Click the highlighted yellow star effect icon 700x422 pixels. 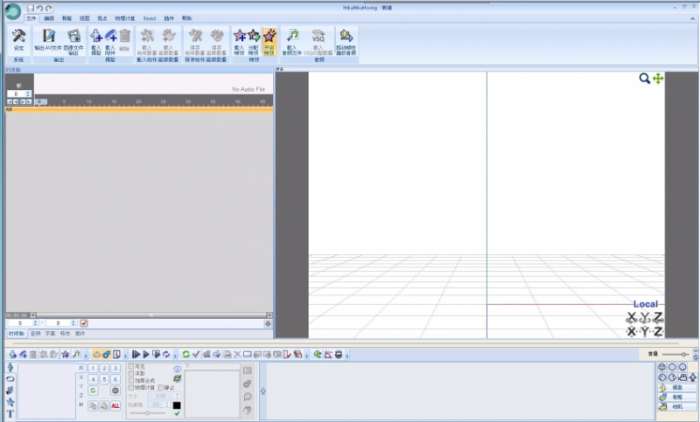pos(269,37)
